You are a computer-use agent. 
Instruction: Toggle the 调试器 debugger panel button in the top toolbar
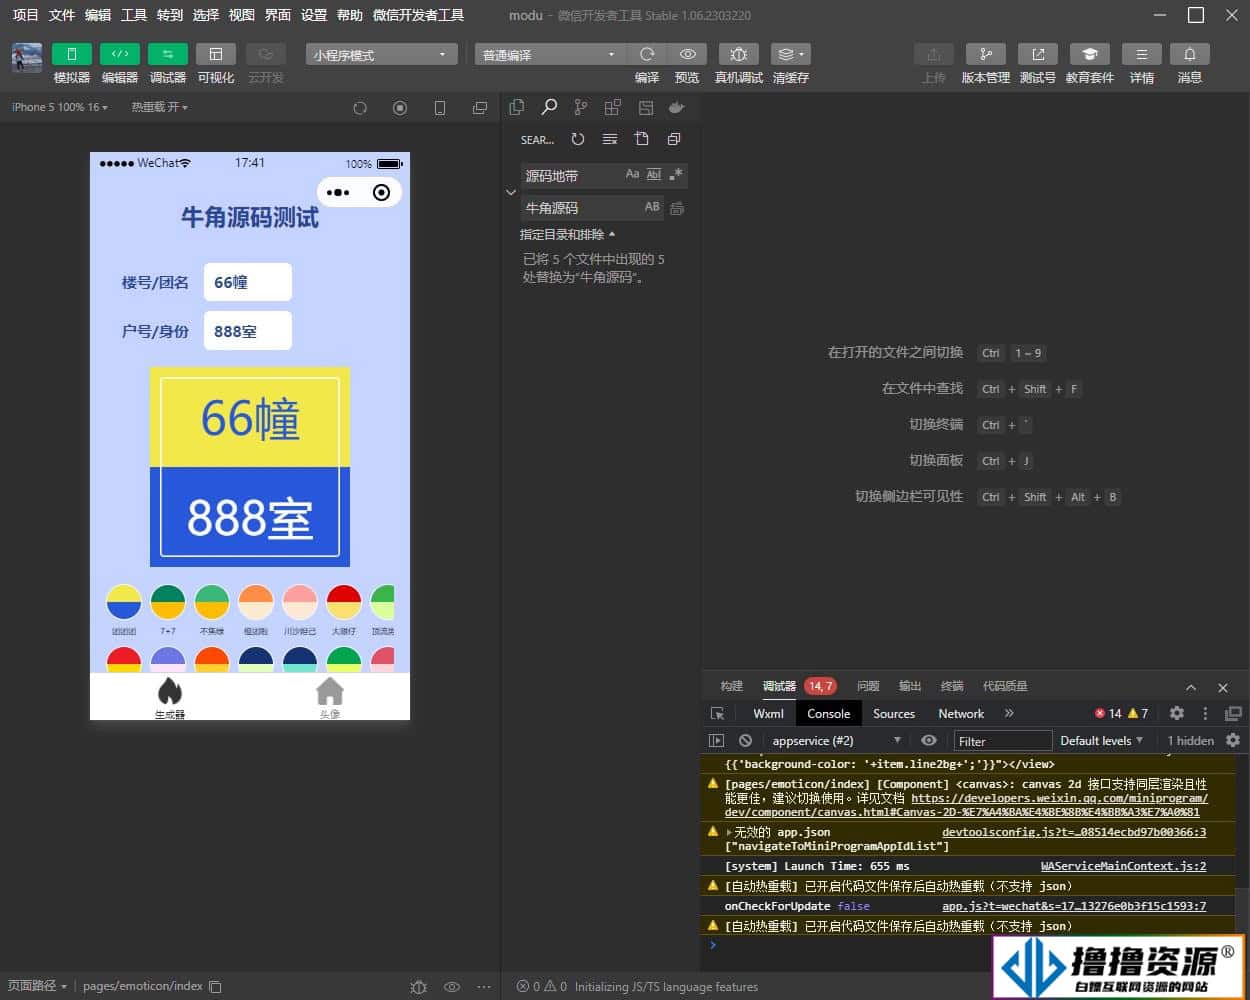(168, 54)
